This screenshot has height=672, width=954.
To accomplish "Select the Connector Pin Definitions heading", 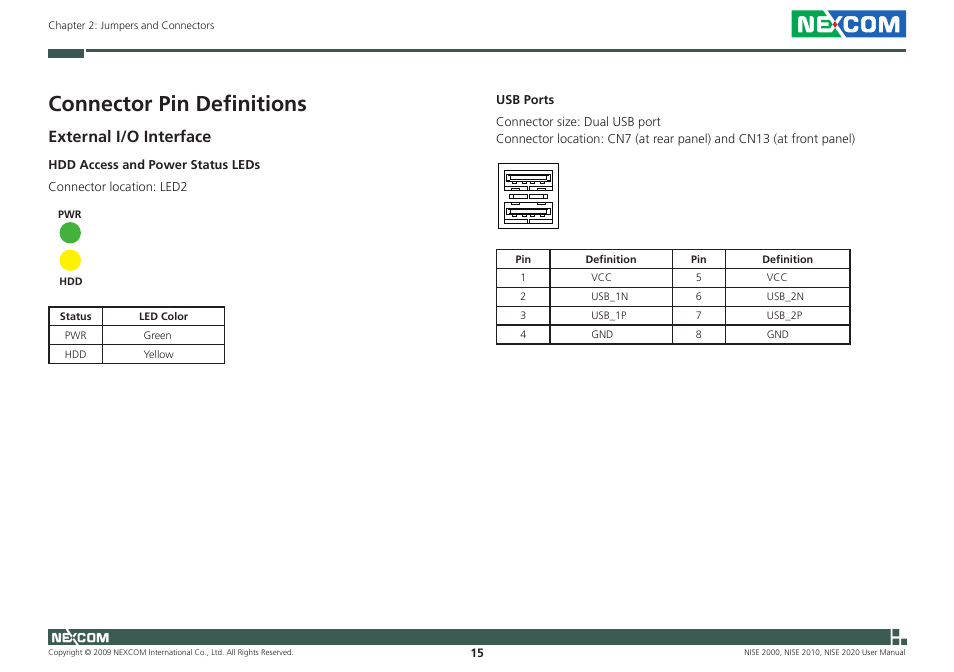I will [177, 104].
